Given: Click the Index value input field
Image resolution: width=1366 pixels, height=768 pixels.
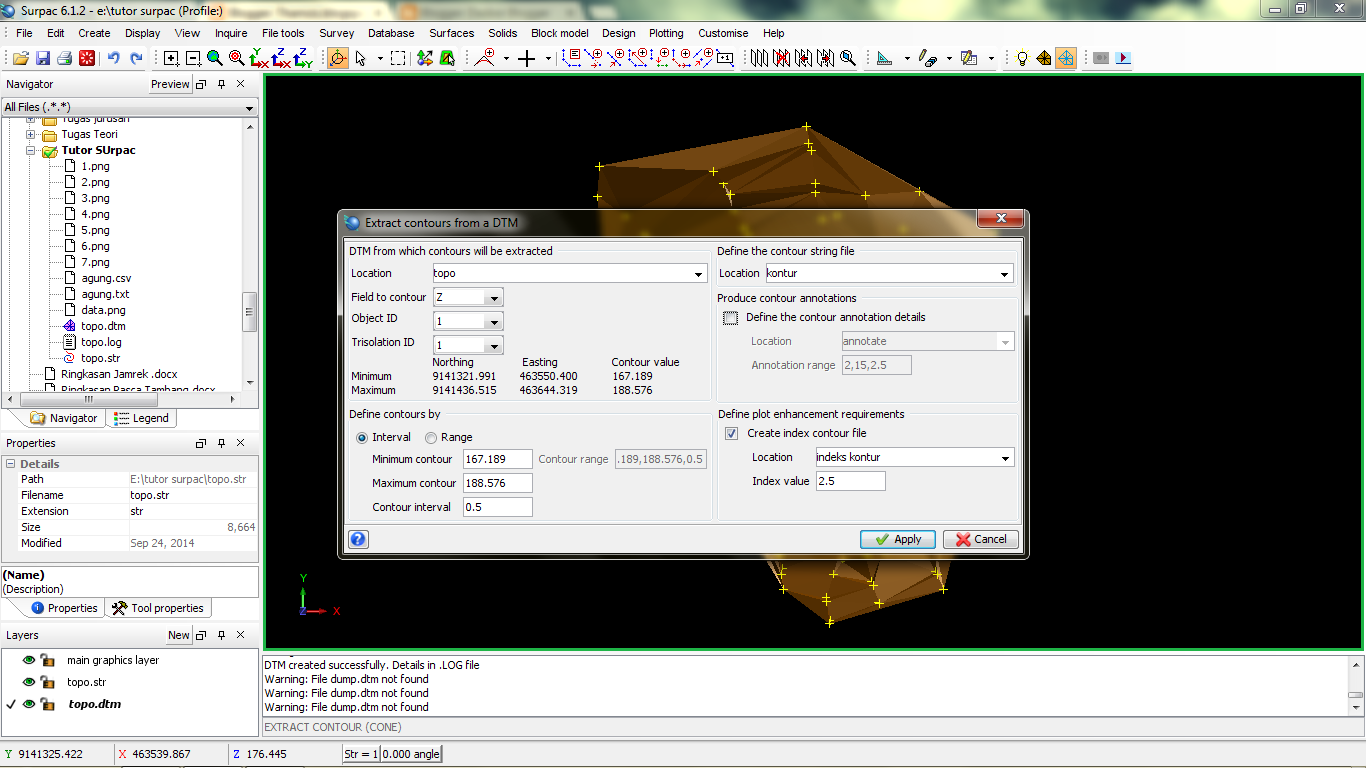Looking at the screenshot, I should [851, 482].
